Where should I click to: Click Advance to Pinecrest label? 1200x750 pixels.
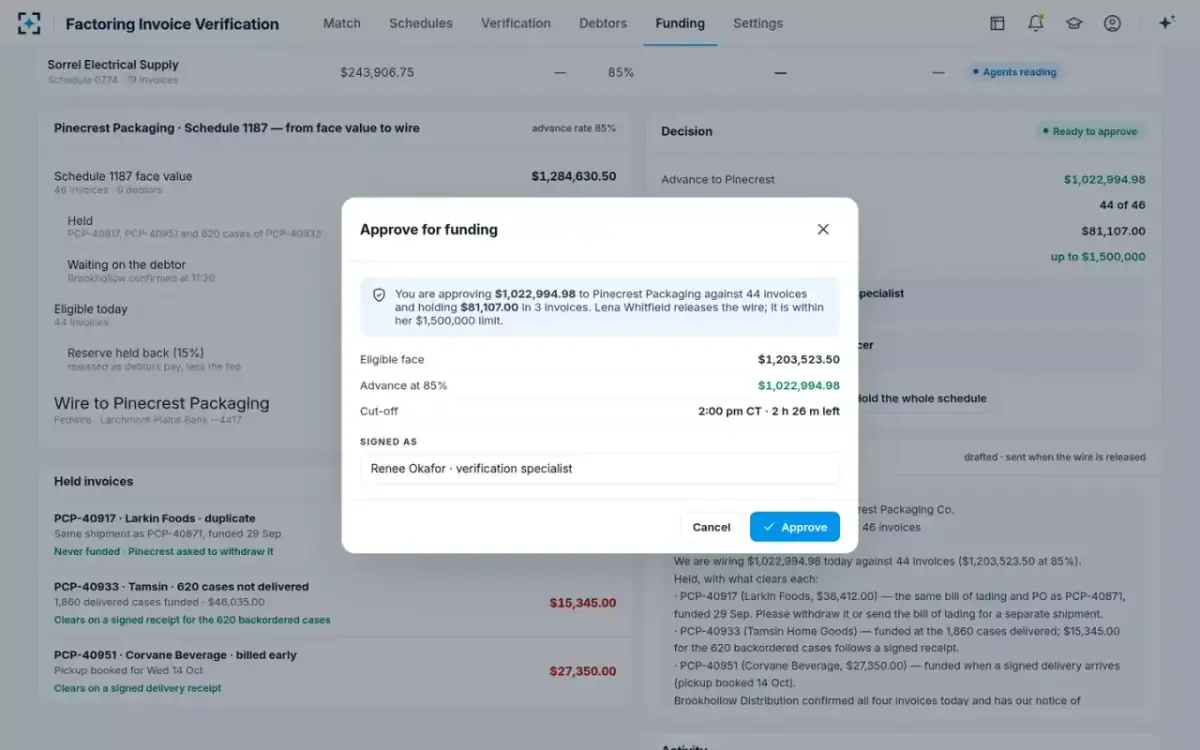point(718,180)
